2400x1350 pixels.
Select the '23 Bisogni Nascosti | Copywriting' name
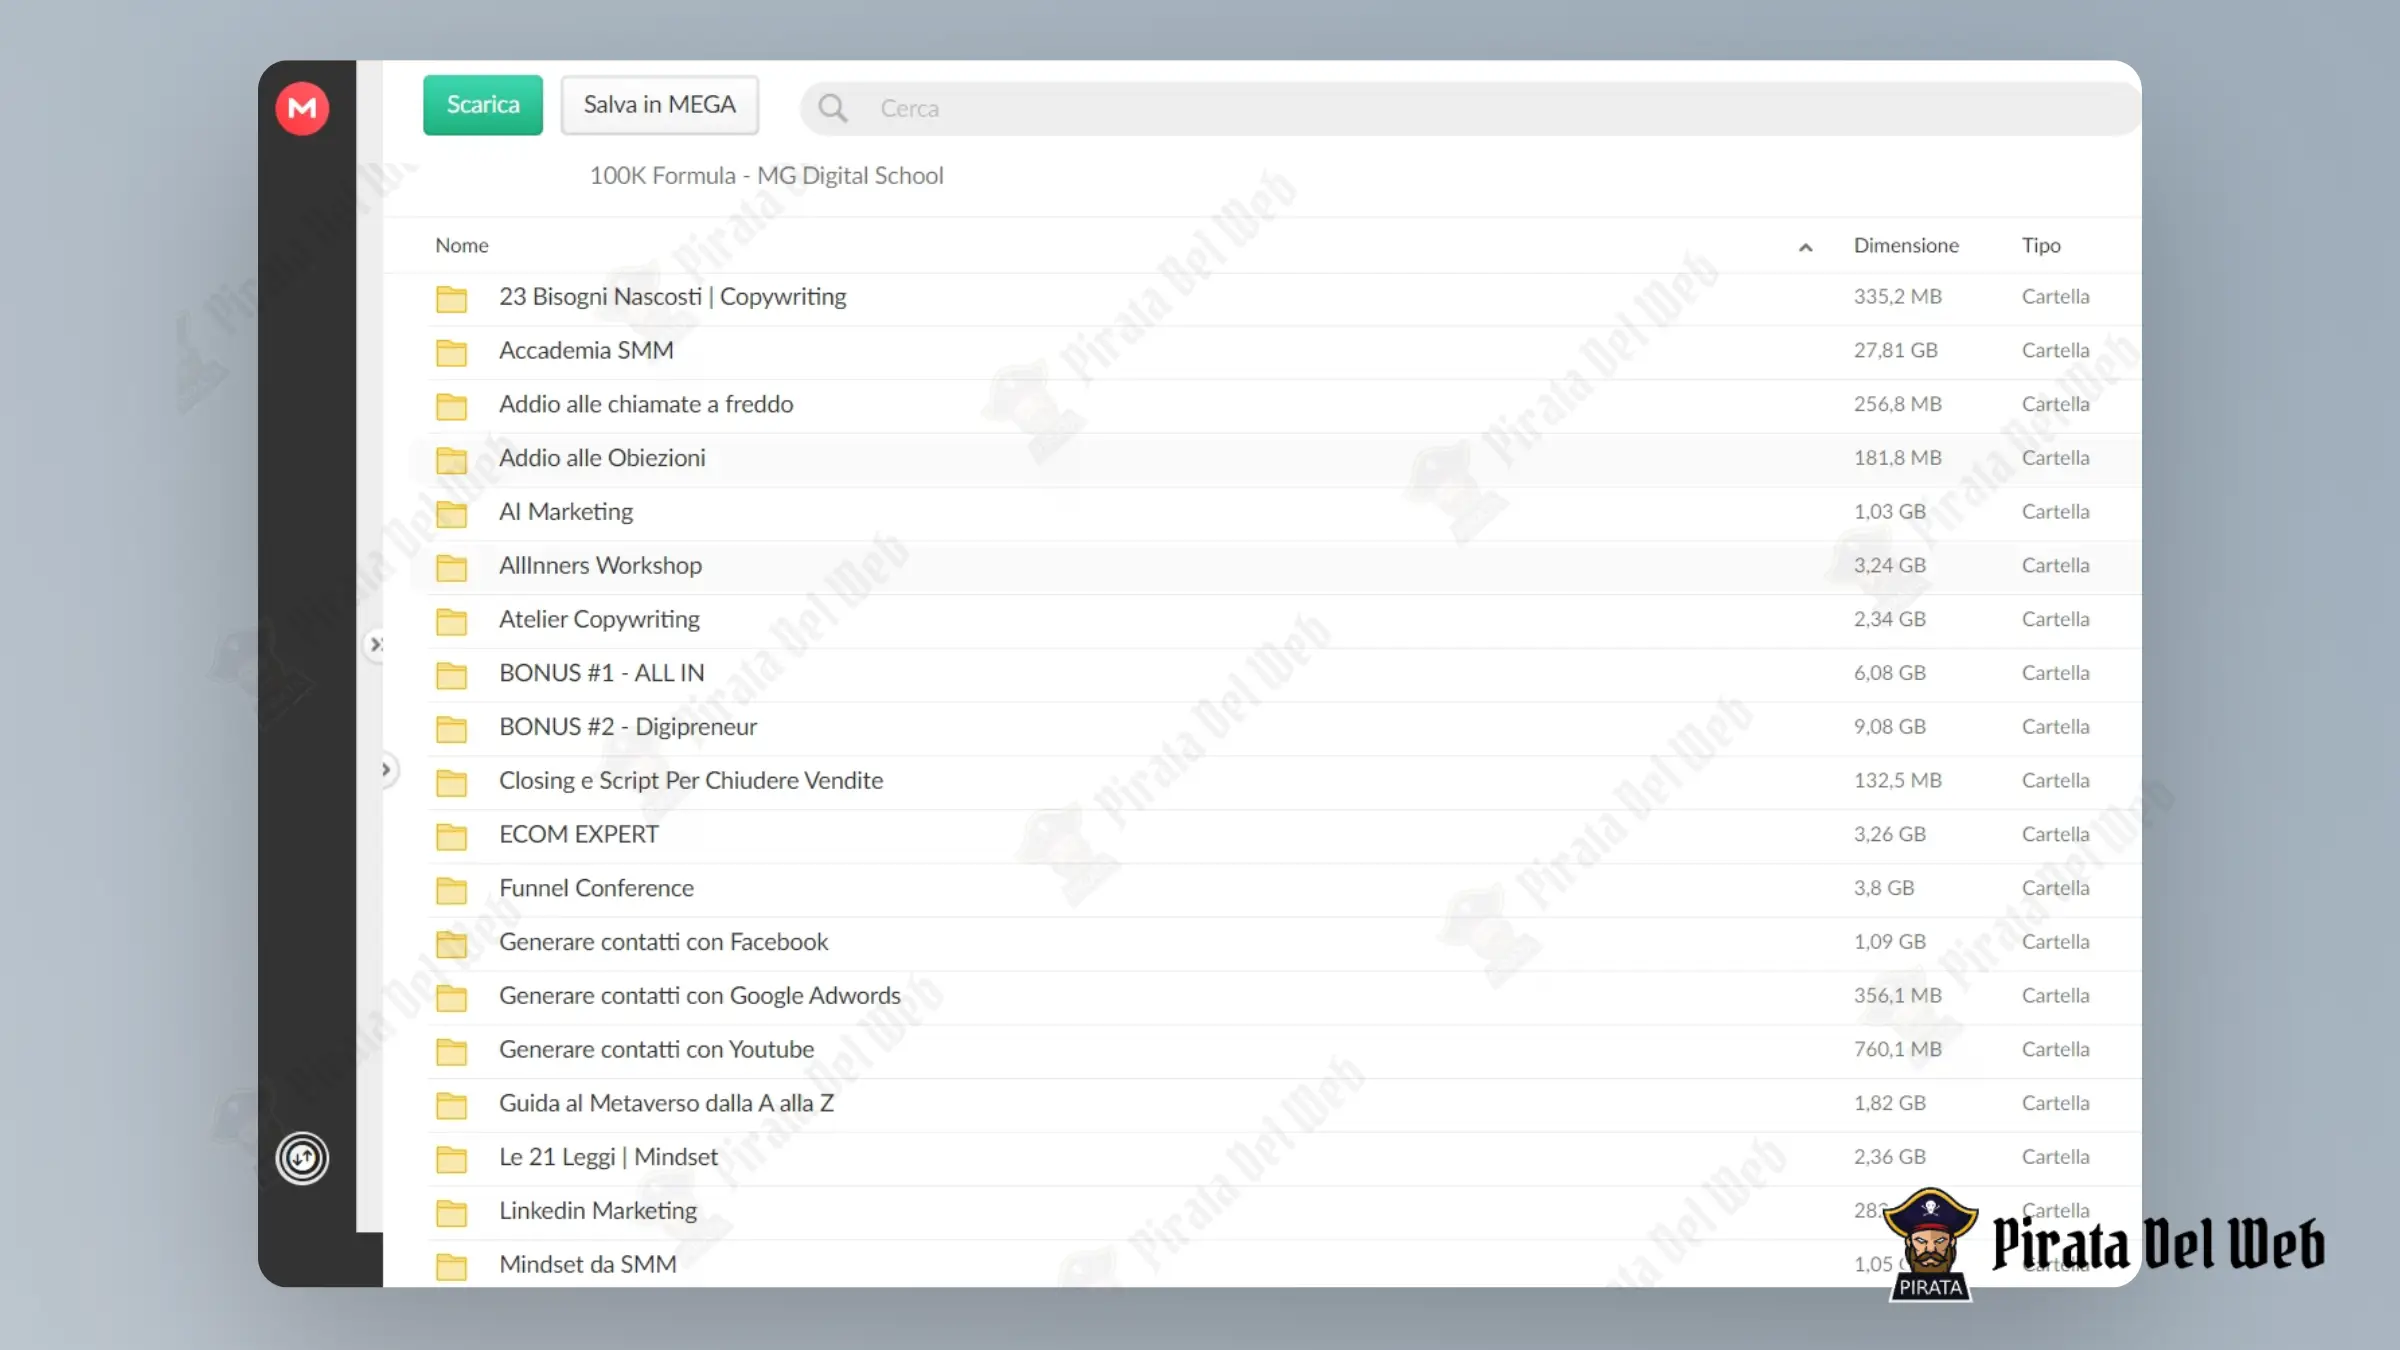[x=673, y=297]
